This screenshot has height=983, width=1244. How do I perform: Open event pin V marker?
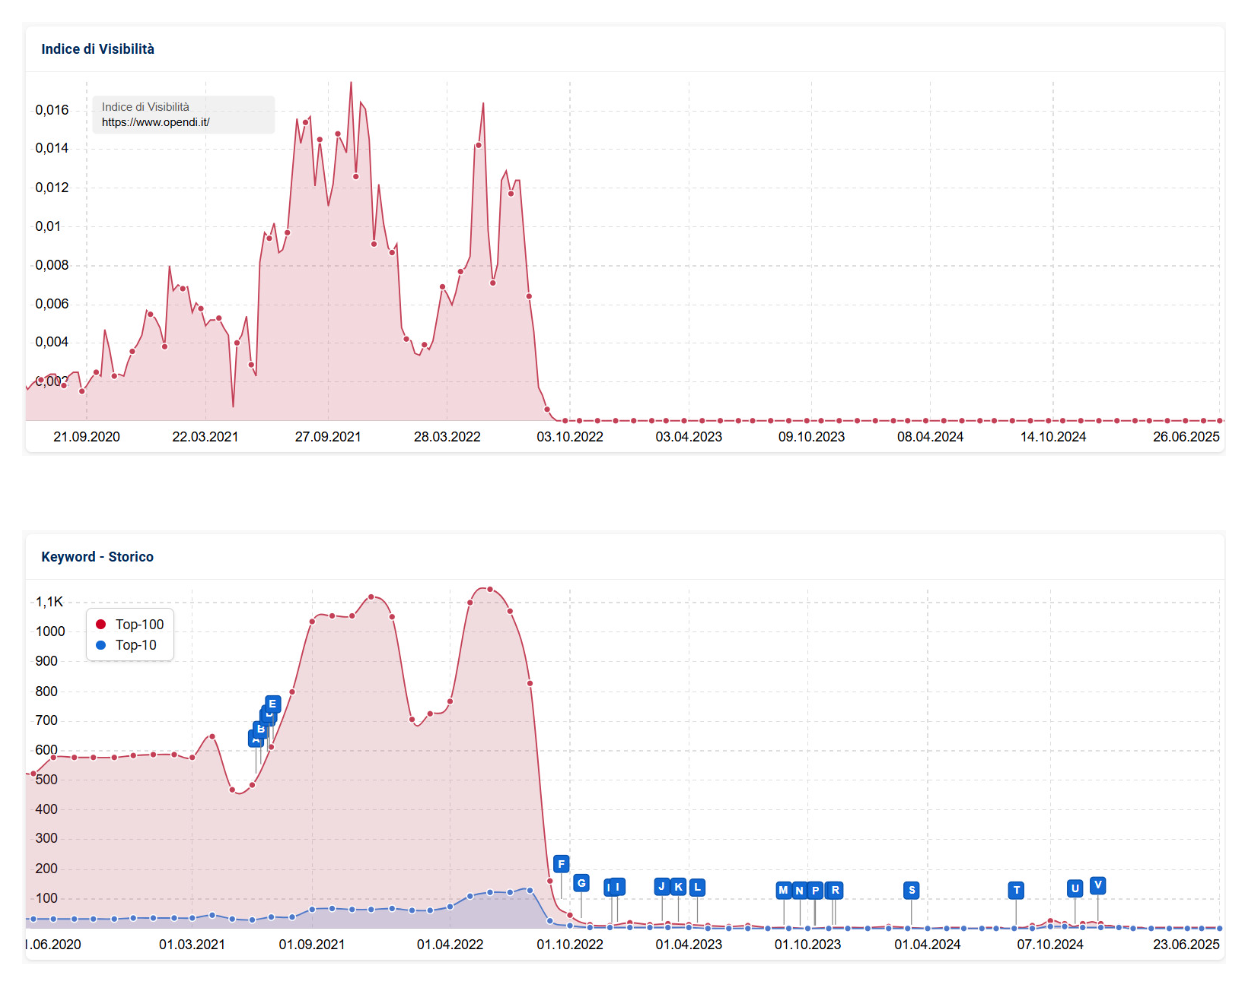(1097, 885)
